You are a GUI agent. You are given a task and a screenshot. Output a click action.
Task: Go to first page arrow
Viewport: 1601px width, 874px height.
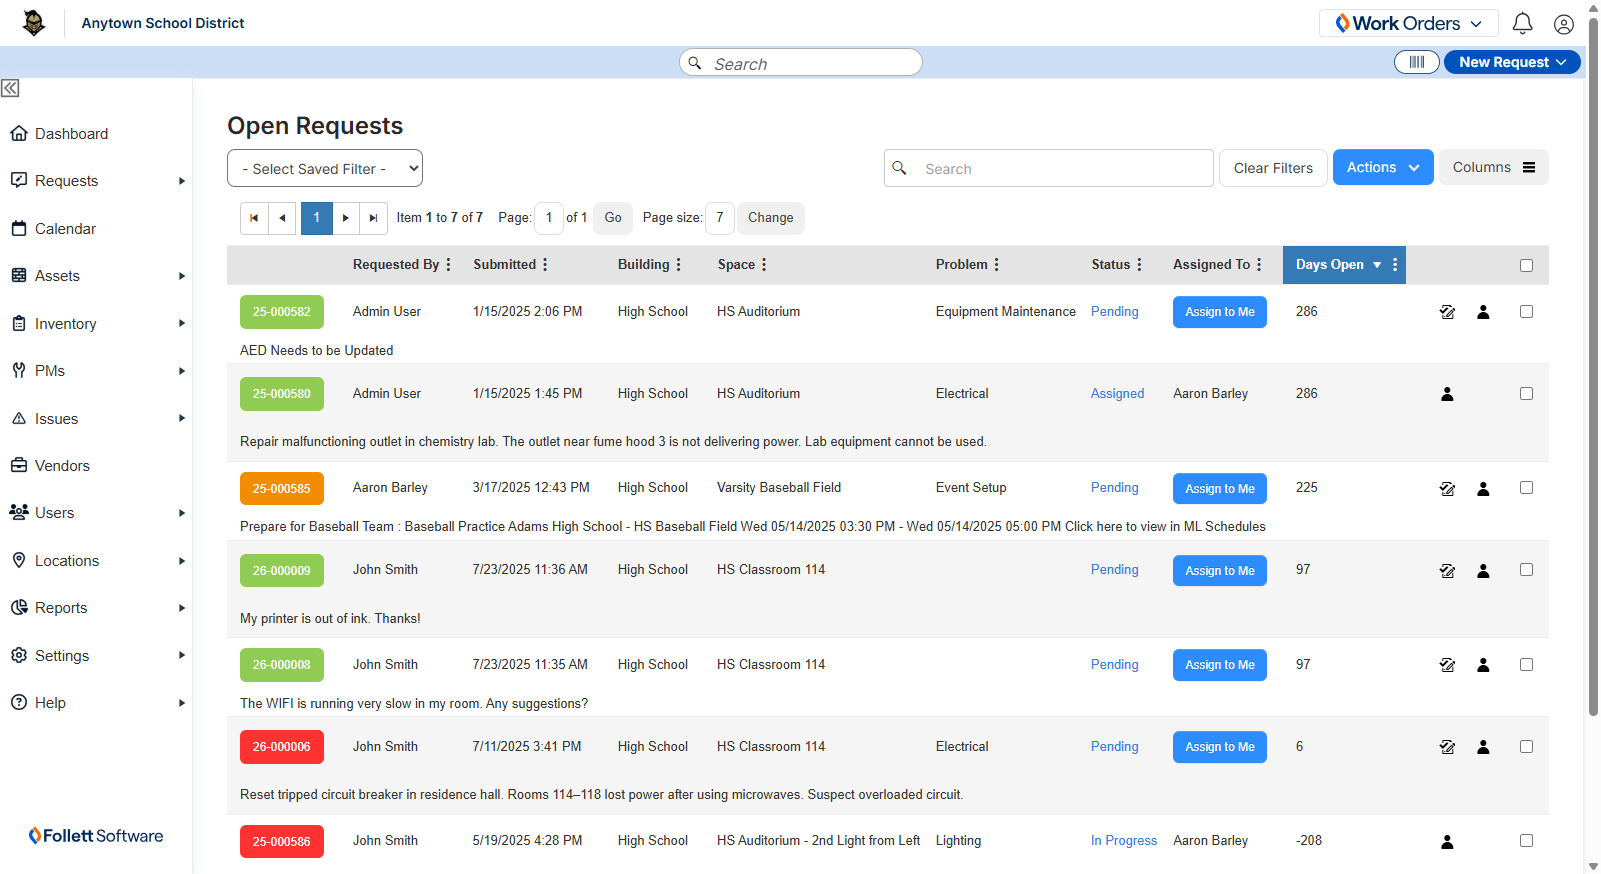(254, 218)
